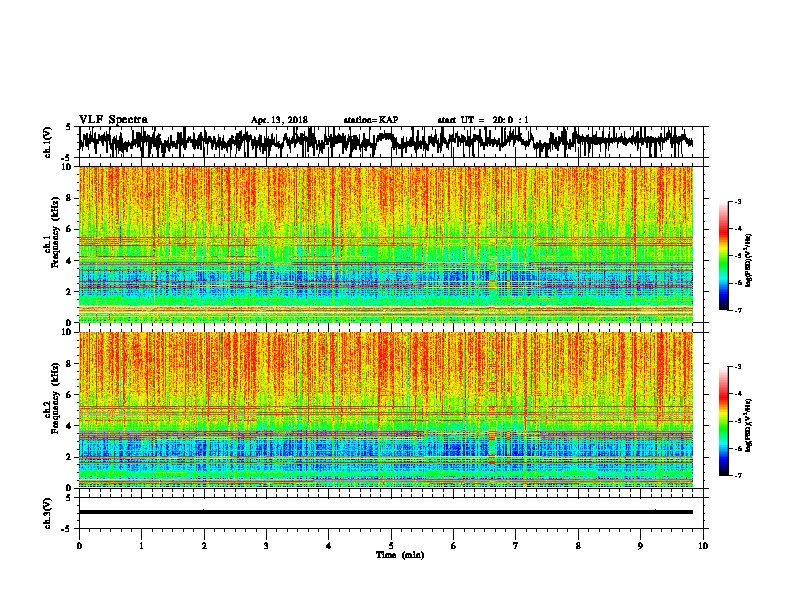Click the "-7" tick on ch.2 colorbar
Viewport: 792px width, 612px height.
(738, 475)
